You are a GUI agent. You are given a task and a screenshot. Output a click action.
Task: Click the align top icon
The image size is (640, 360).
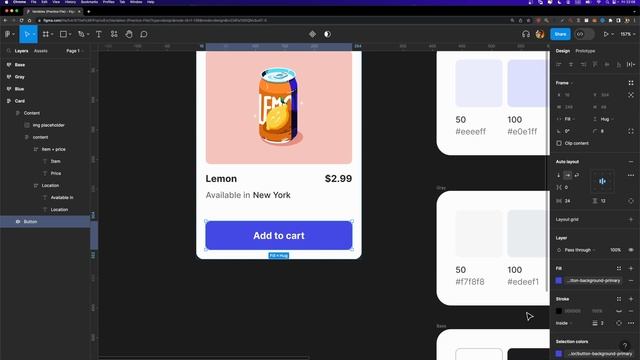point(595,64)
